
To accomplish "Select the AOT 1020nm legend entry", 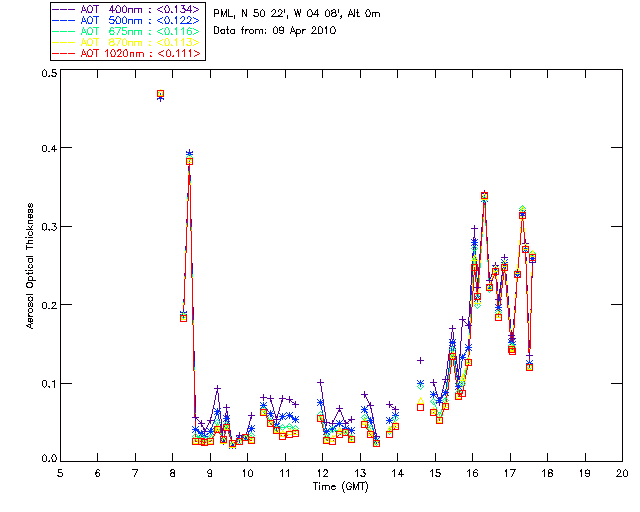I will 127,53.
